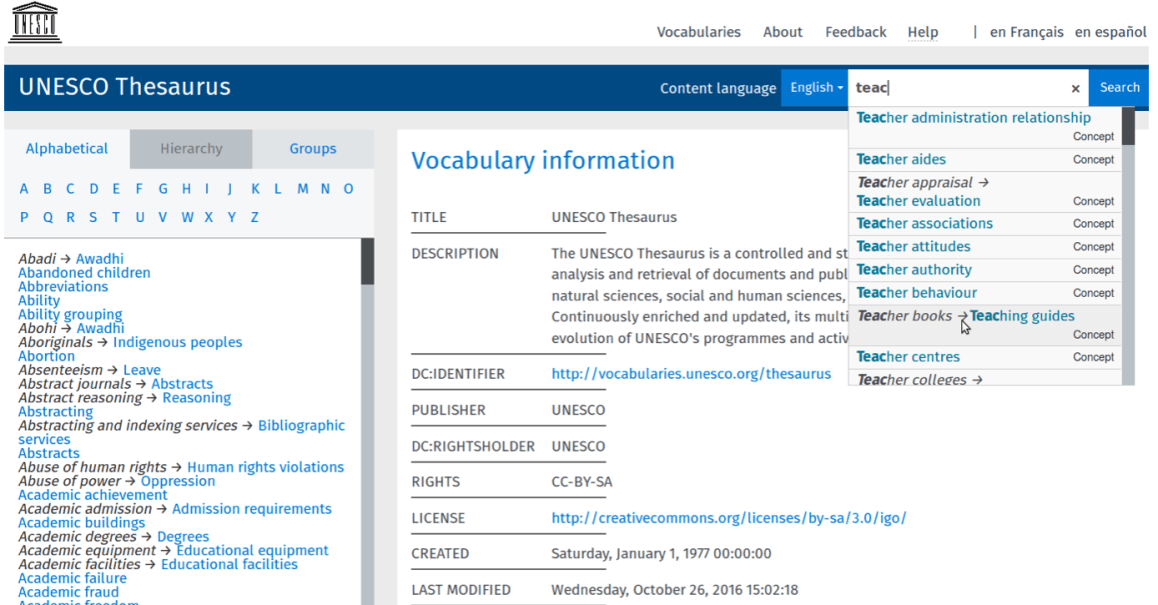Open the Vocabularies menu item

click(x=698, y=32)
